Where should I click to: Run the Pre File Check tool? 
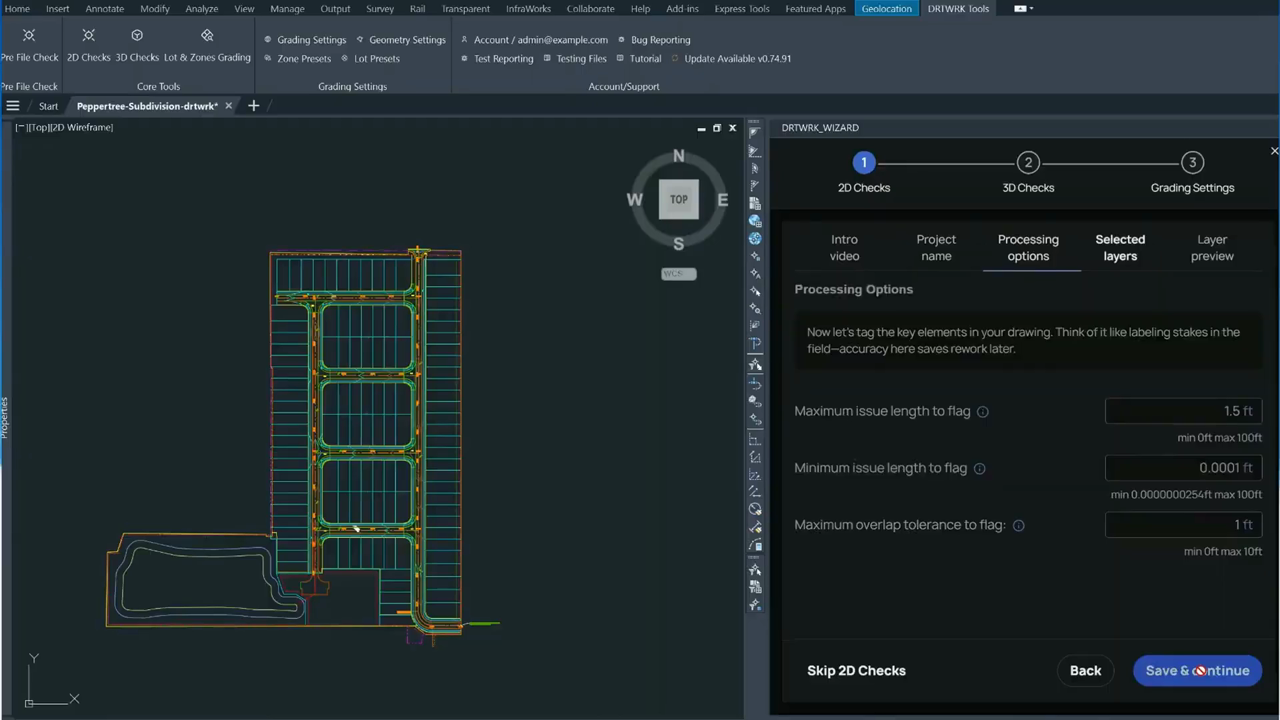coord(29,46)
